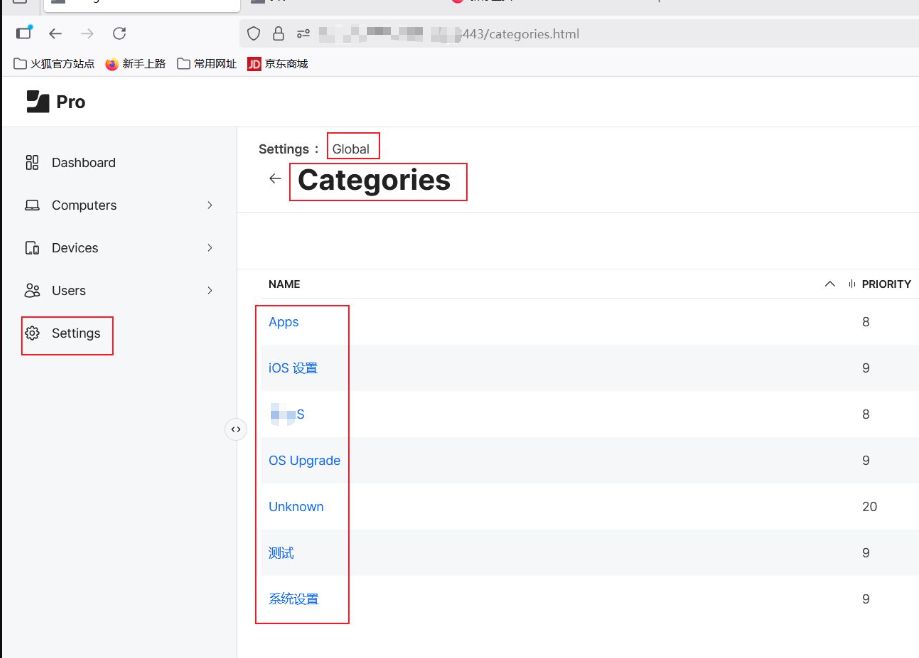Open Settings via the gear icon
Image resolution: width=919 pixels, height=658 pixels.
point(32,333)
